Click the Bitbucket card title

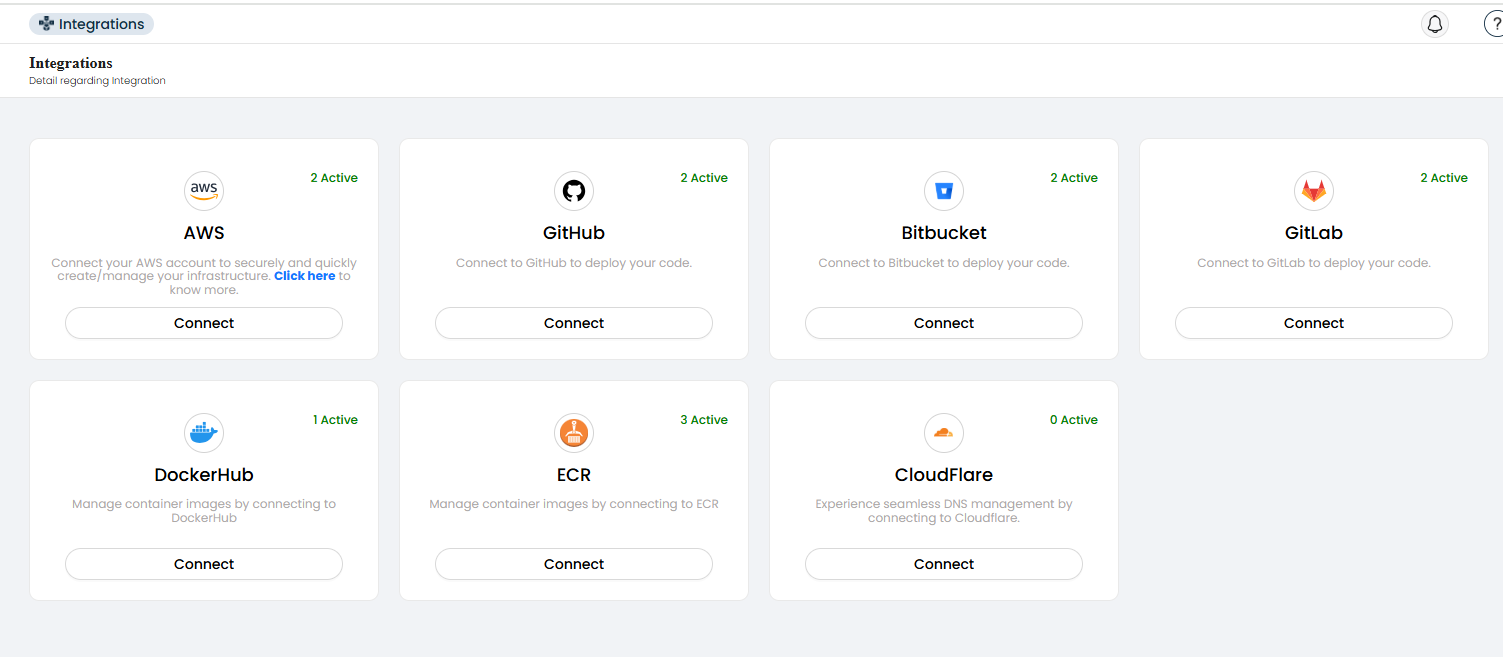tap(944, 233)
